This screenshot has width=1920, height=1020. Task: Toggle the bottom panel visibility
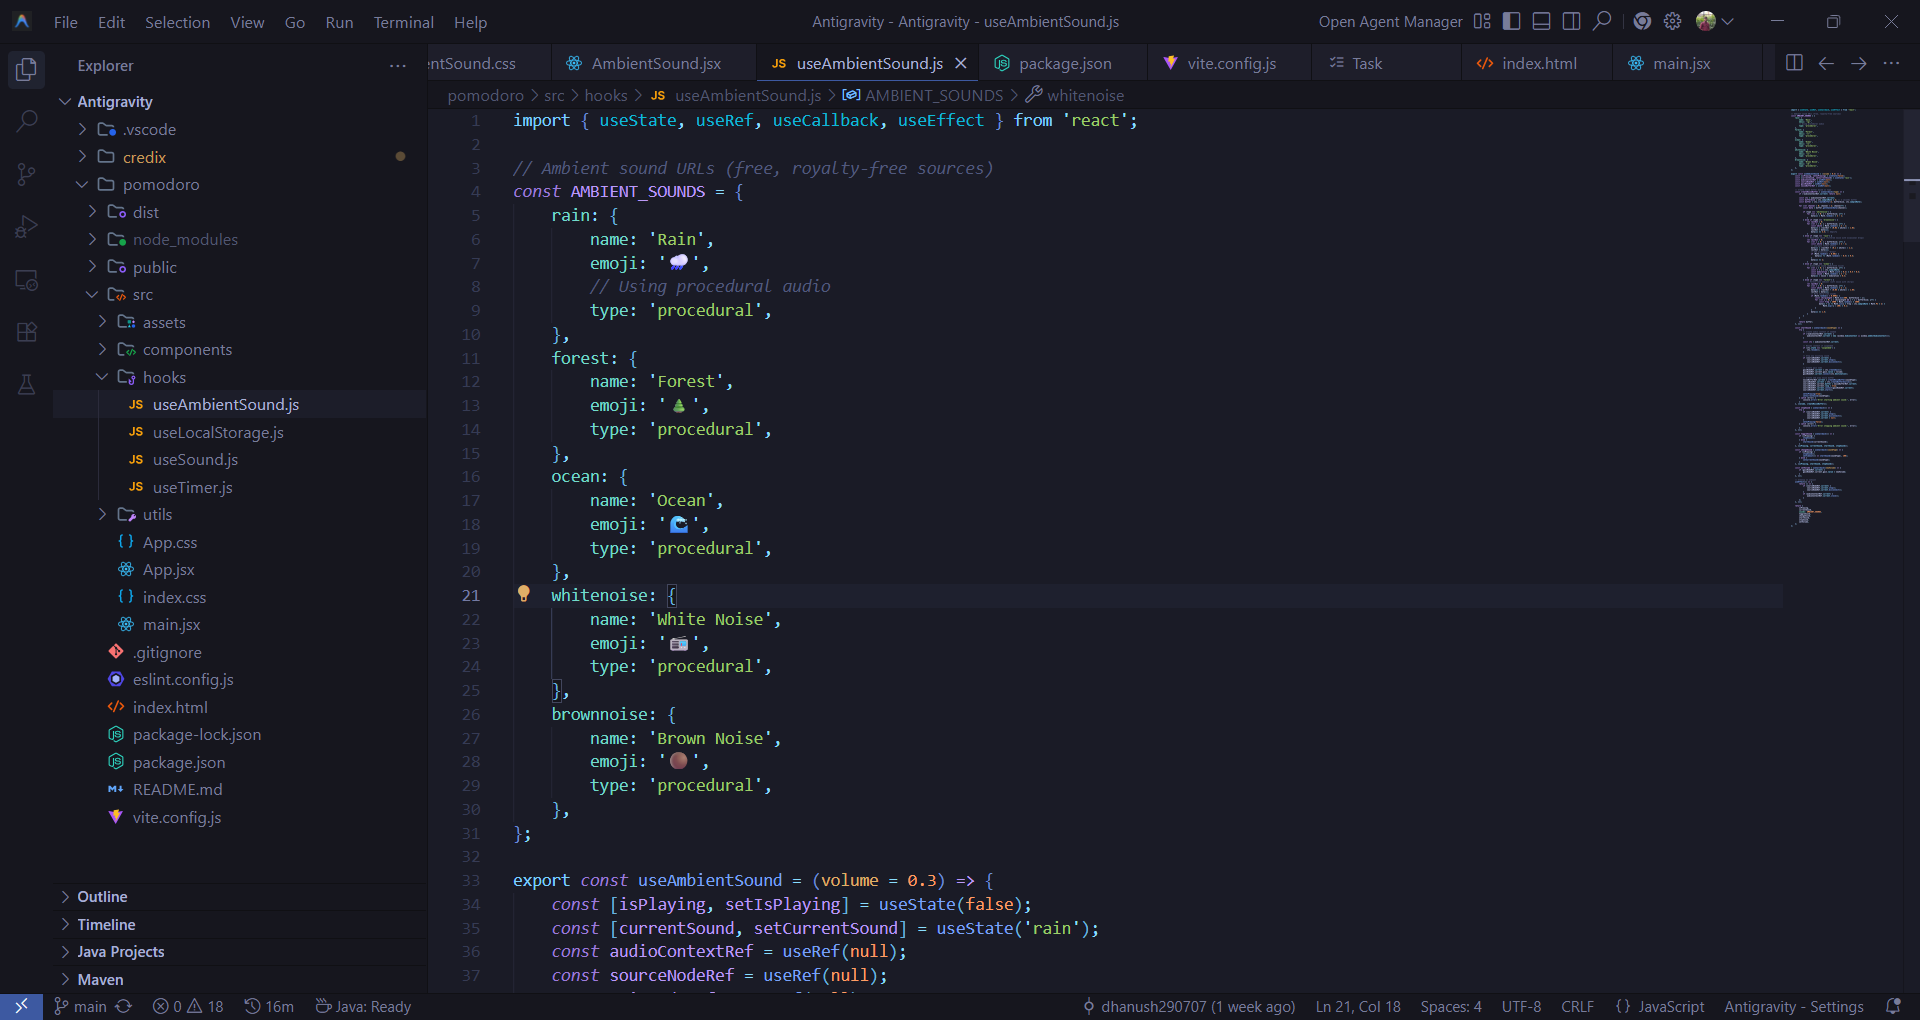point(1542,21)
